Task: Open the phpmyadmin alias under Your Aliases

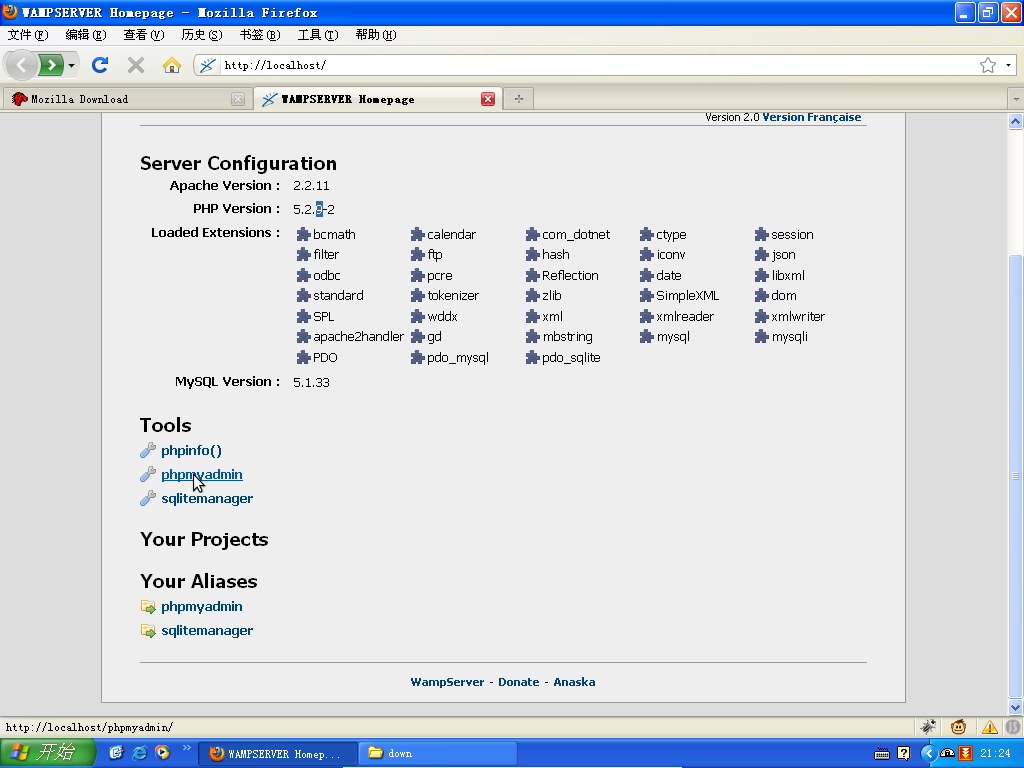Action: pyautogui.click(x=202, y=607)
